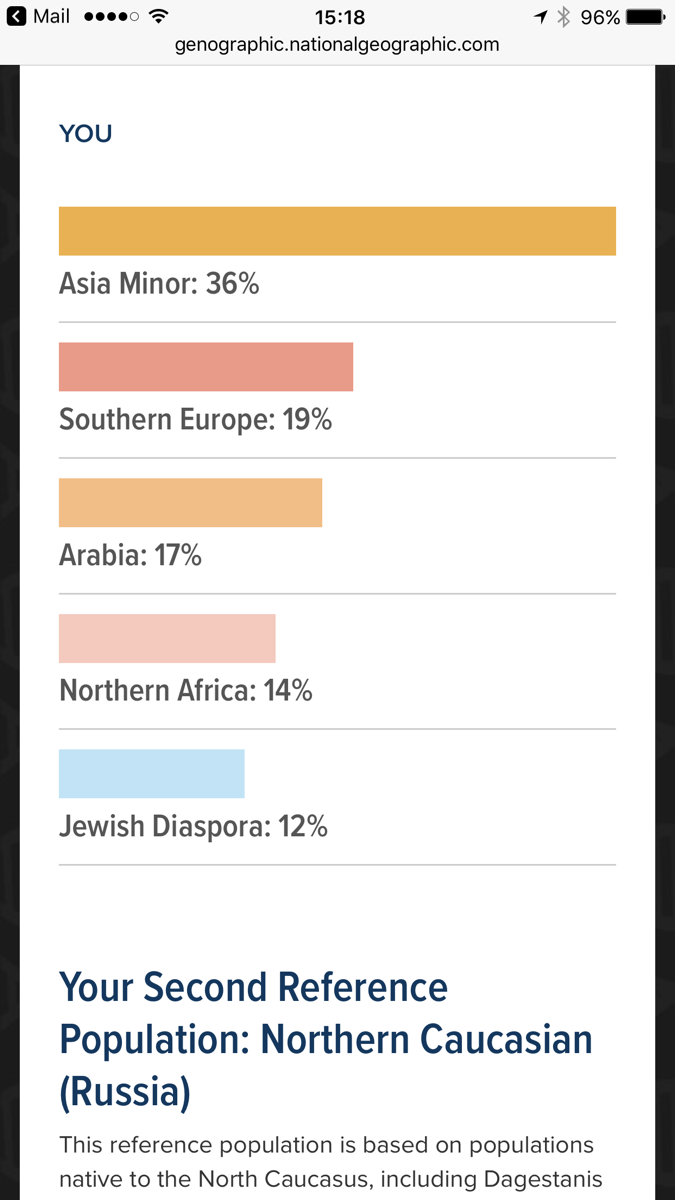Tap the "Jewish Diaspora: 12%" label
The image size is (675, 1200).
[x=193, y=826]
